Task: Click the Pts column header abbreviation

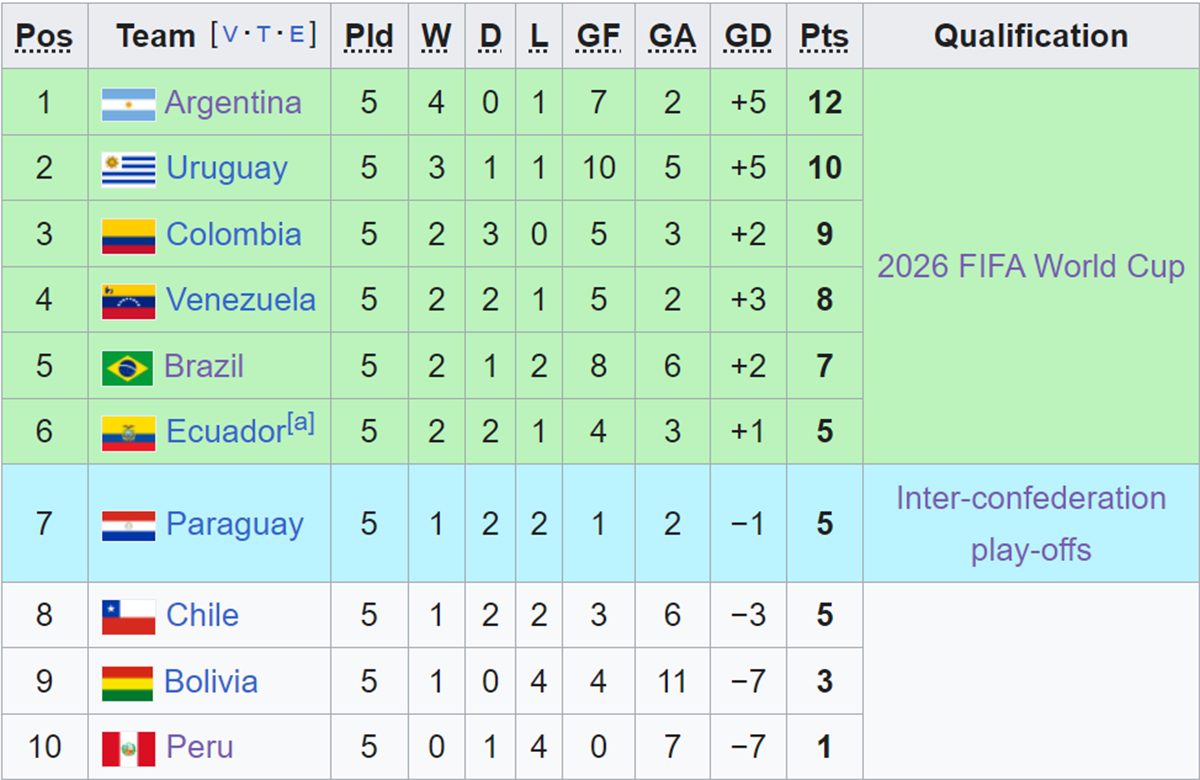Action: 824,37
